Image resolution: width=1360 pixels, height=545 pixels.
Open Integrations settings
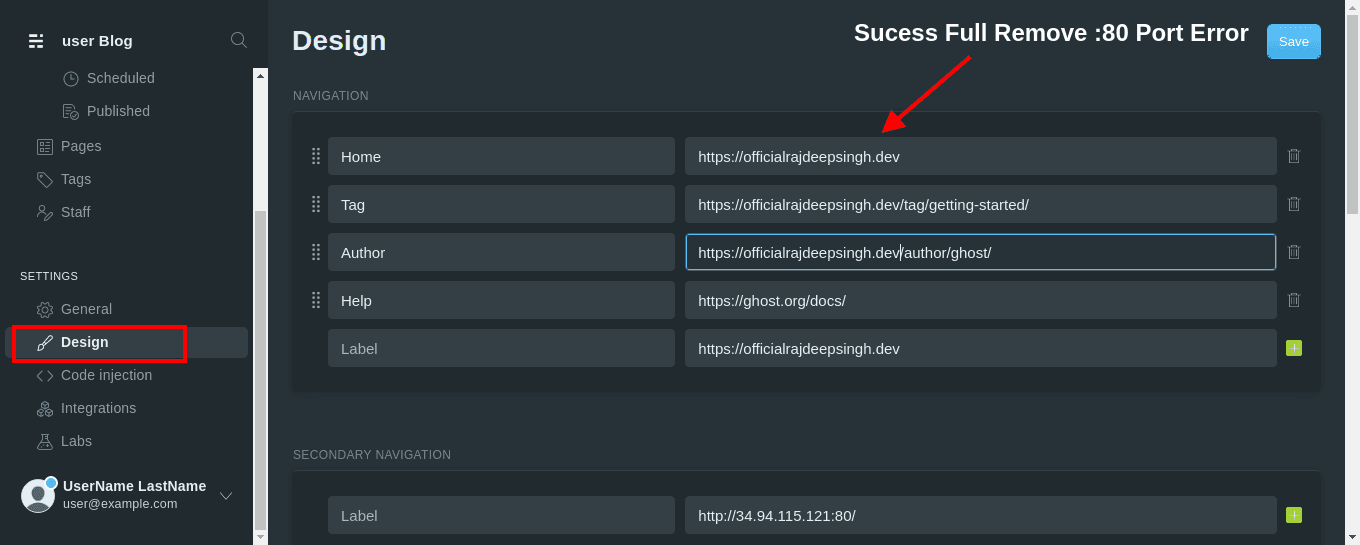click(98, 408)
